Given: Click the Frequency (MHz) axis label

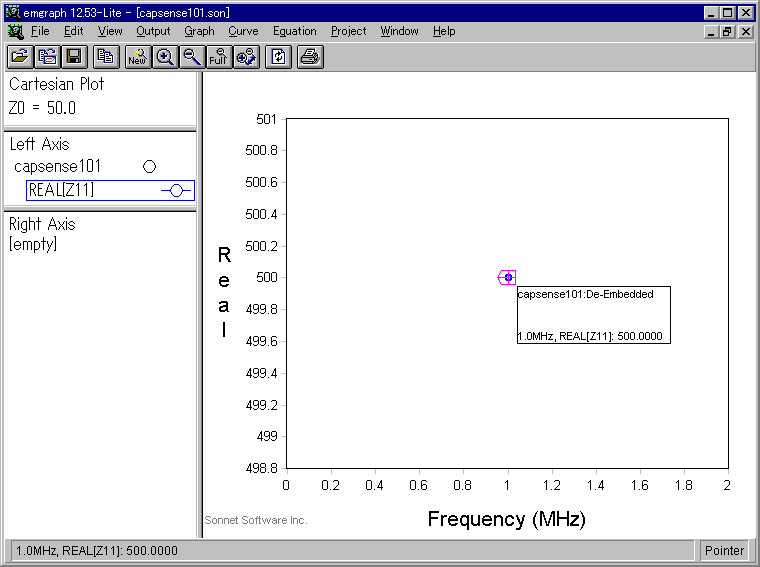Looking at the screenshot, I should (x=507, y=519).
